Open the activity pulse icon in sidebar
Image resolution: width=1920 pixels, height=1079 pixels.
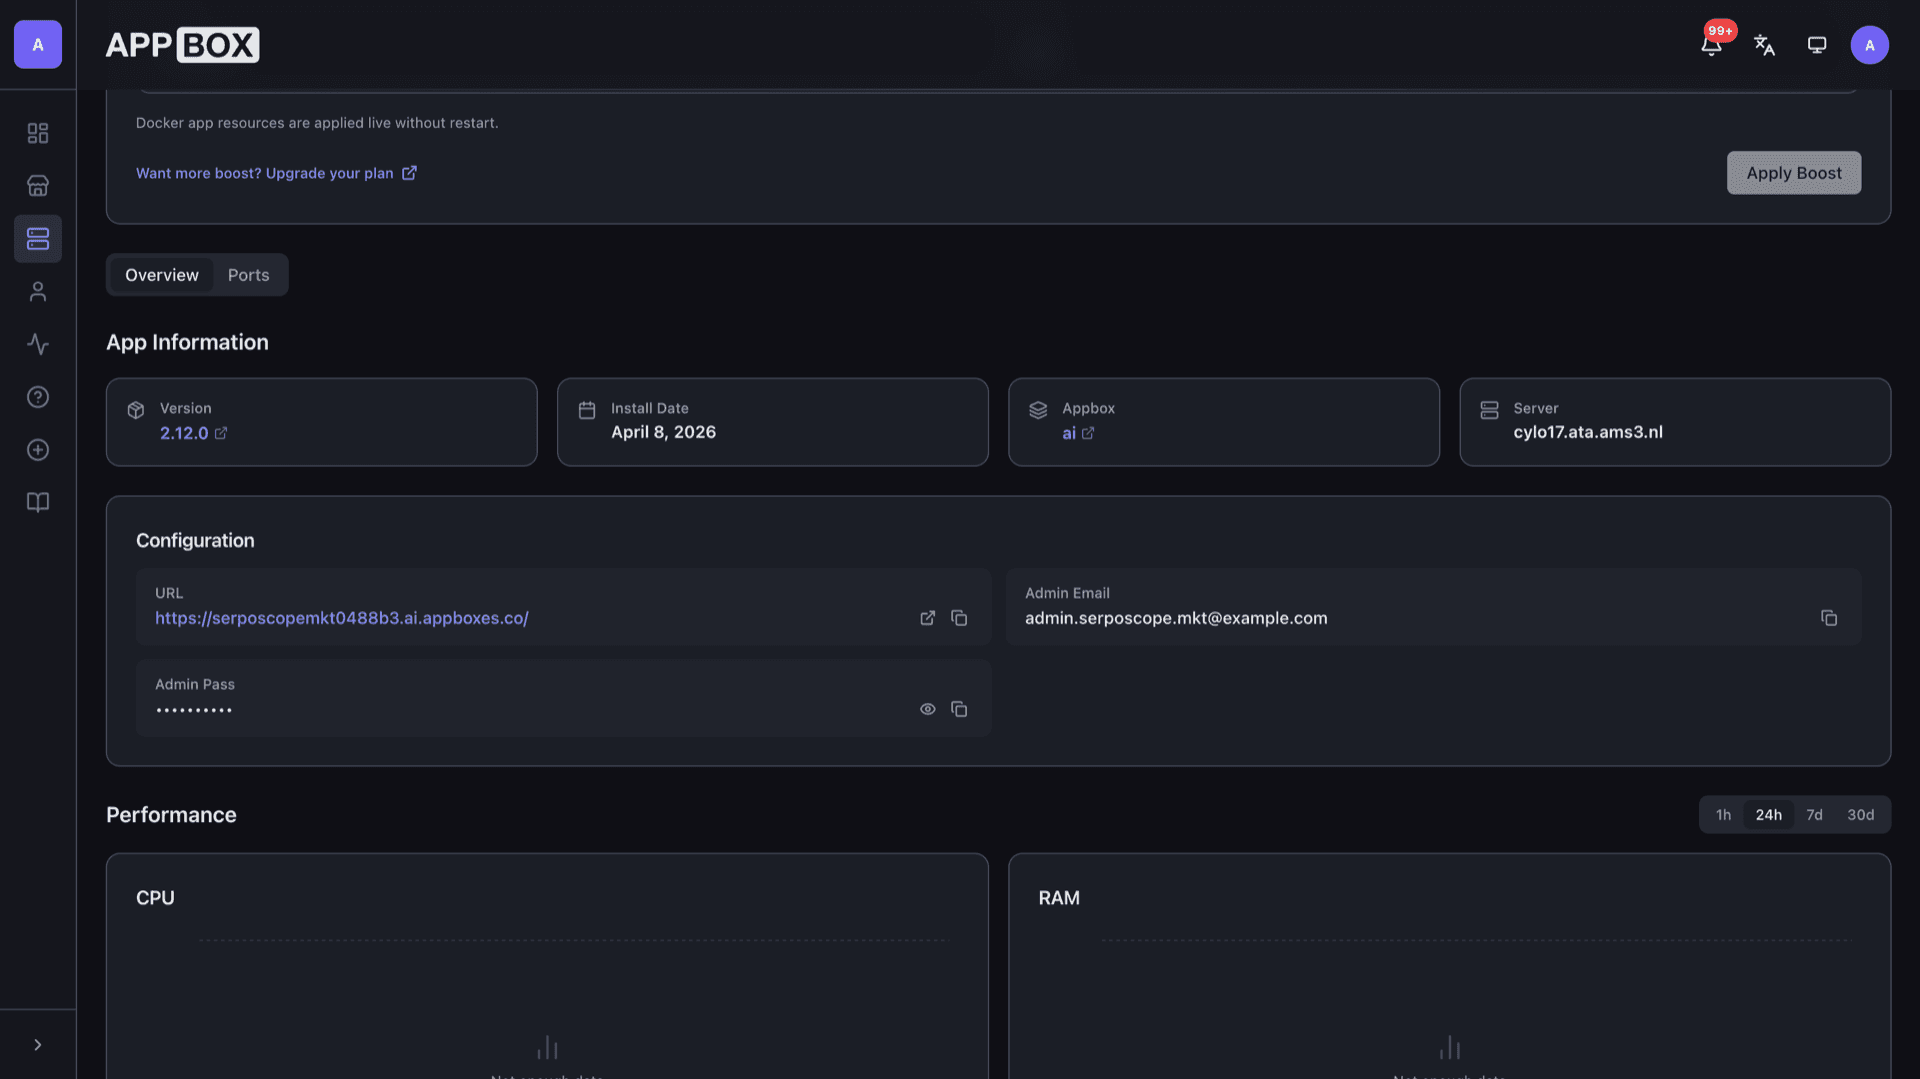pos(38,345)
